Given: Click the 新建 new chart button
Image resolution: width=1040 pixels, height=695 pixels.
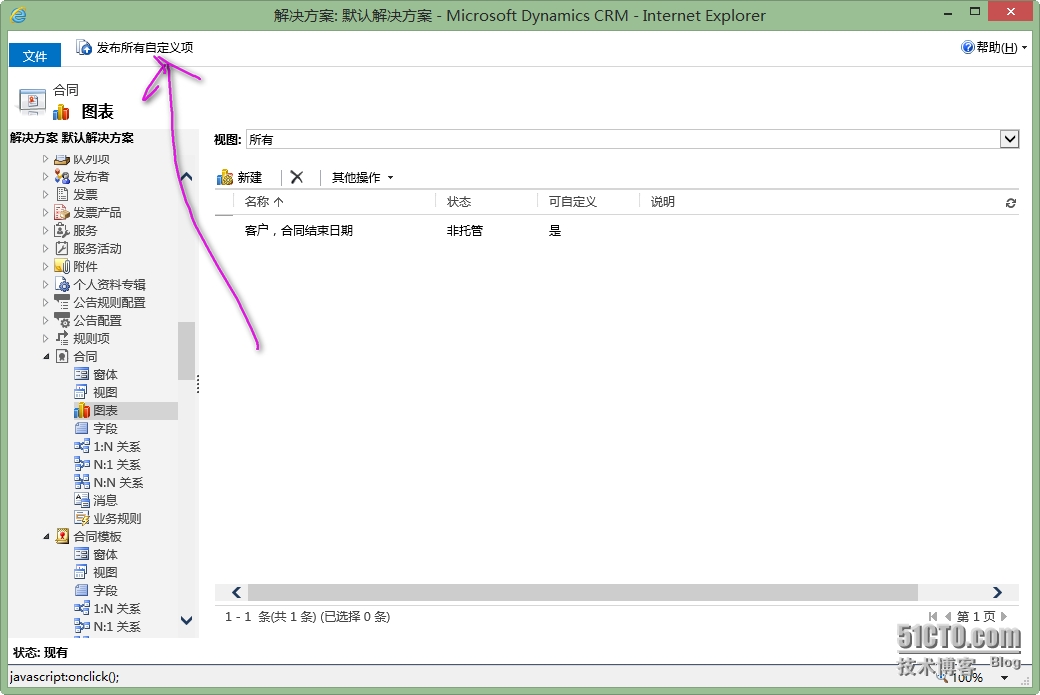Looking at the screenshot, I should (239, 177).
